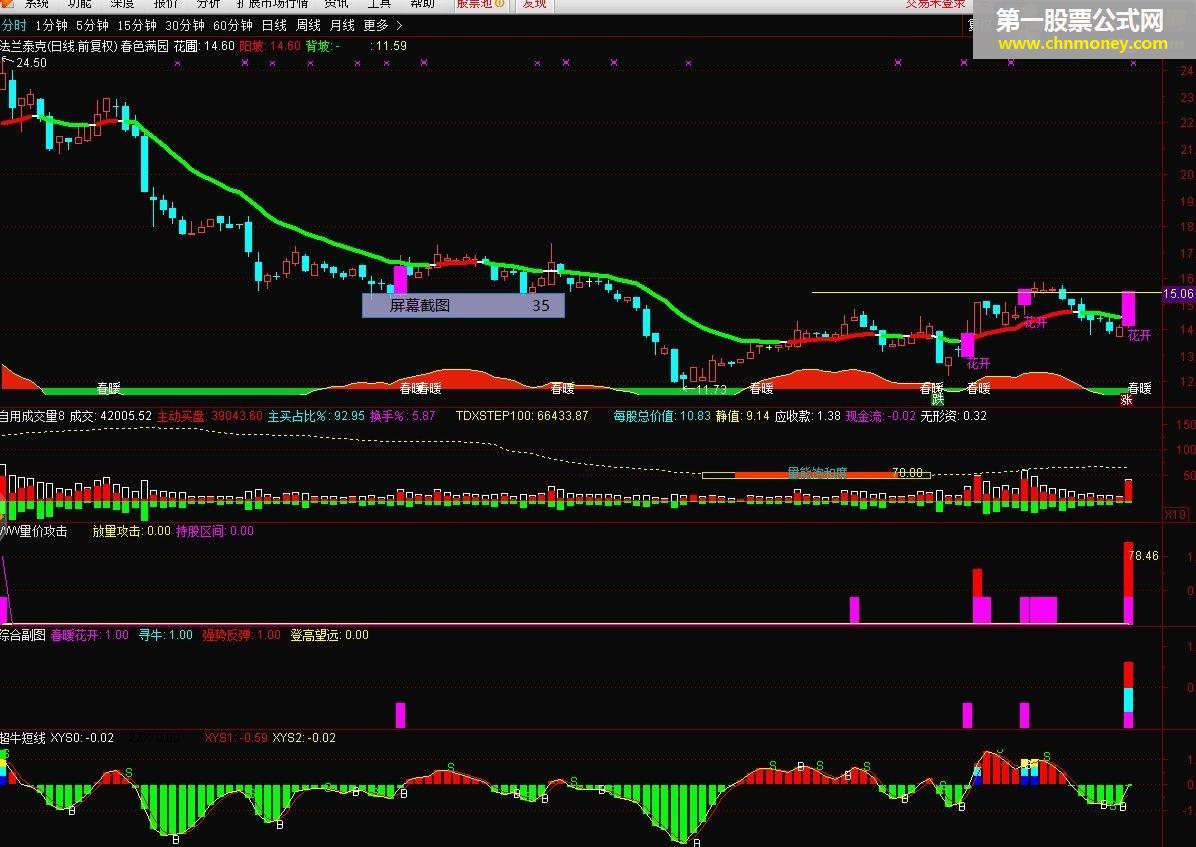Click the 每股总价值: 10.83 value
This screenshot has width=1196, height=847.
tap(662, 416)
